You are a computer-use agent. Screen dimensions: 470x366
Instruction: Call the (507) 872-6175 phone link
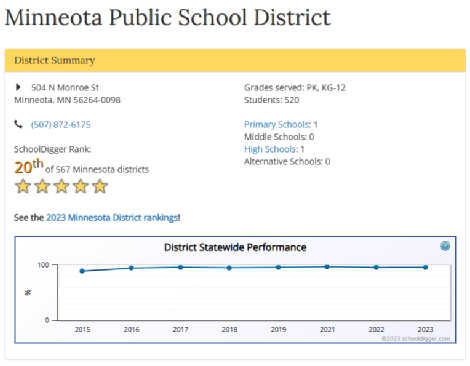click(x=61, y=125)
